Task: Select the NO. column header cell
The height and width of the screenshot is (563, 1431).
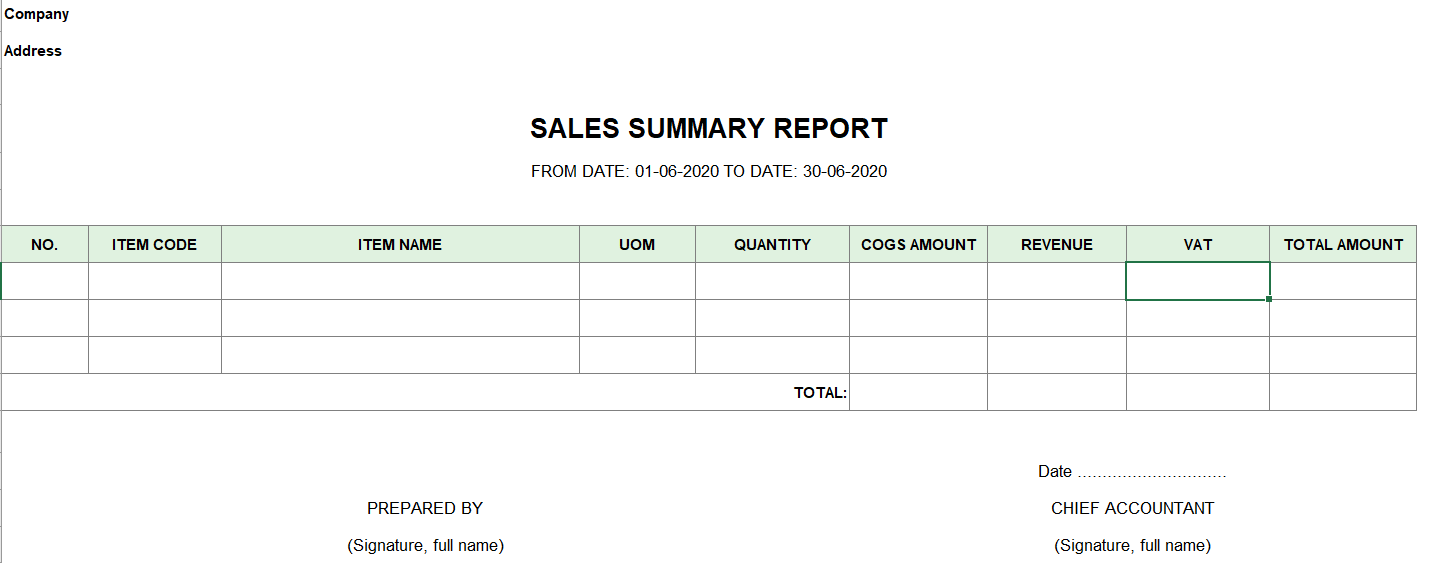Action: 45,244
